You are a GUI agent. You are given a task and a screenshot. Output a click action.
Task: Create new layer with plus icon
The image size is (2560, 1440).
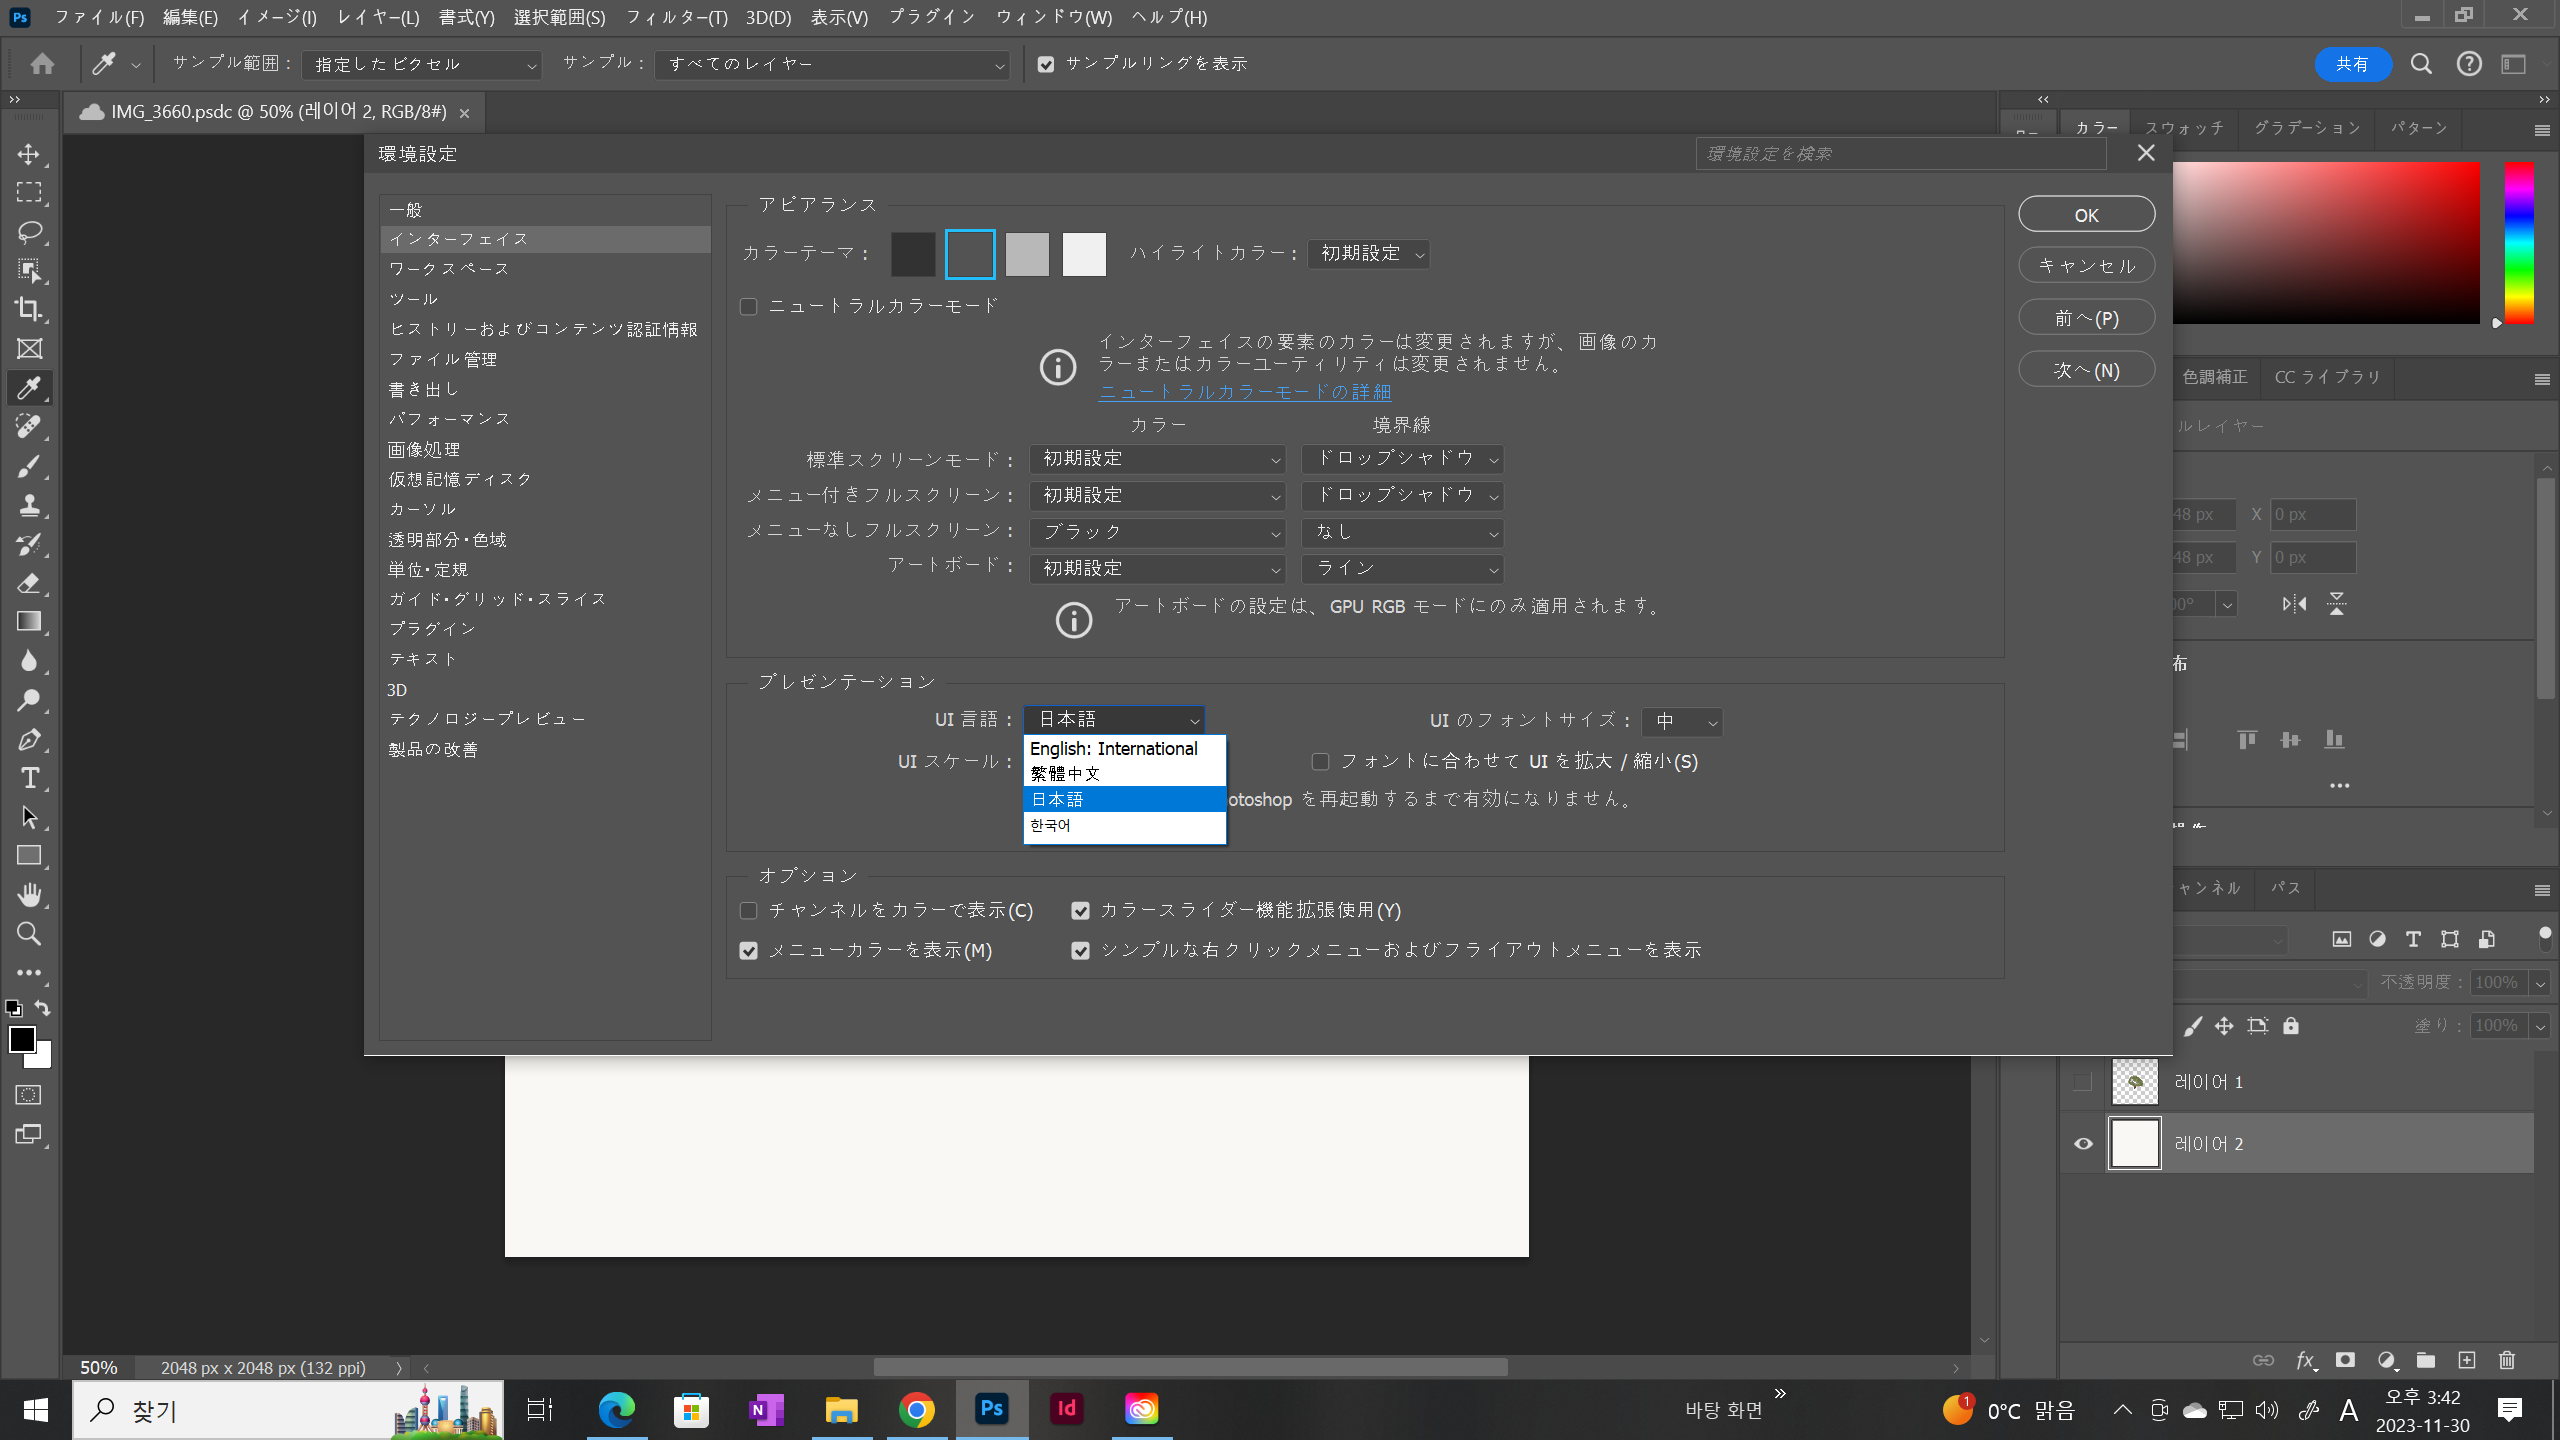(x=2467, y=1360)
